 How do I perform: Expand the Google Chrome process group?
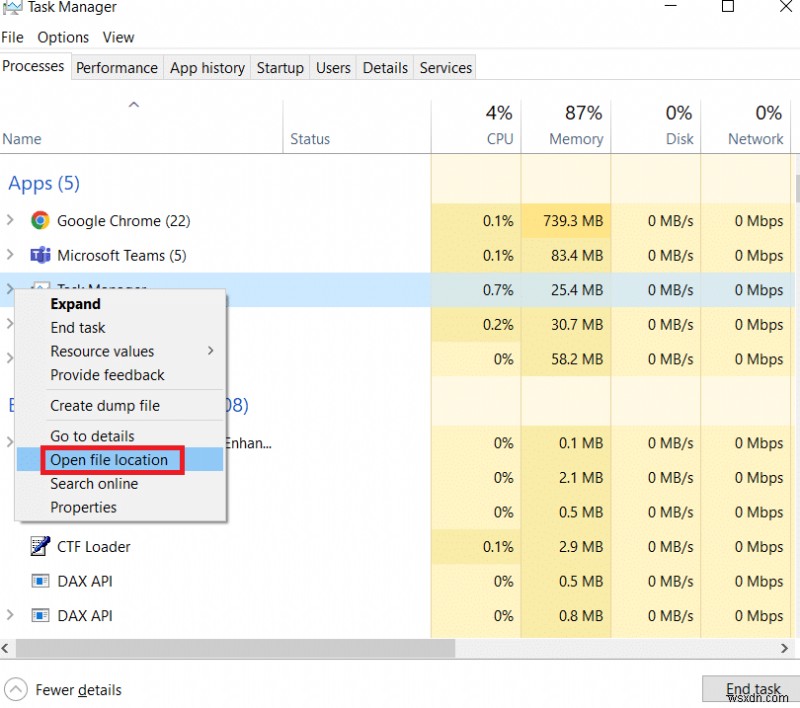[x=10, y=220]
